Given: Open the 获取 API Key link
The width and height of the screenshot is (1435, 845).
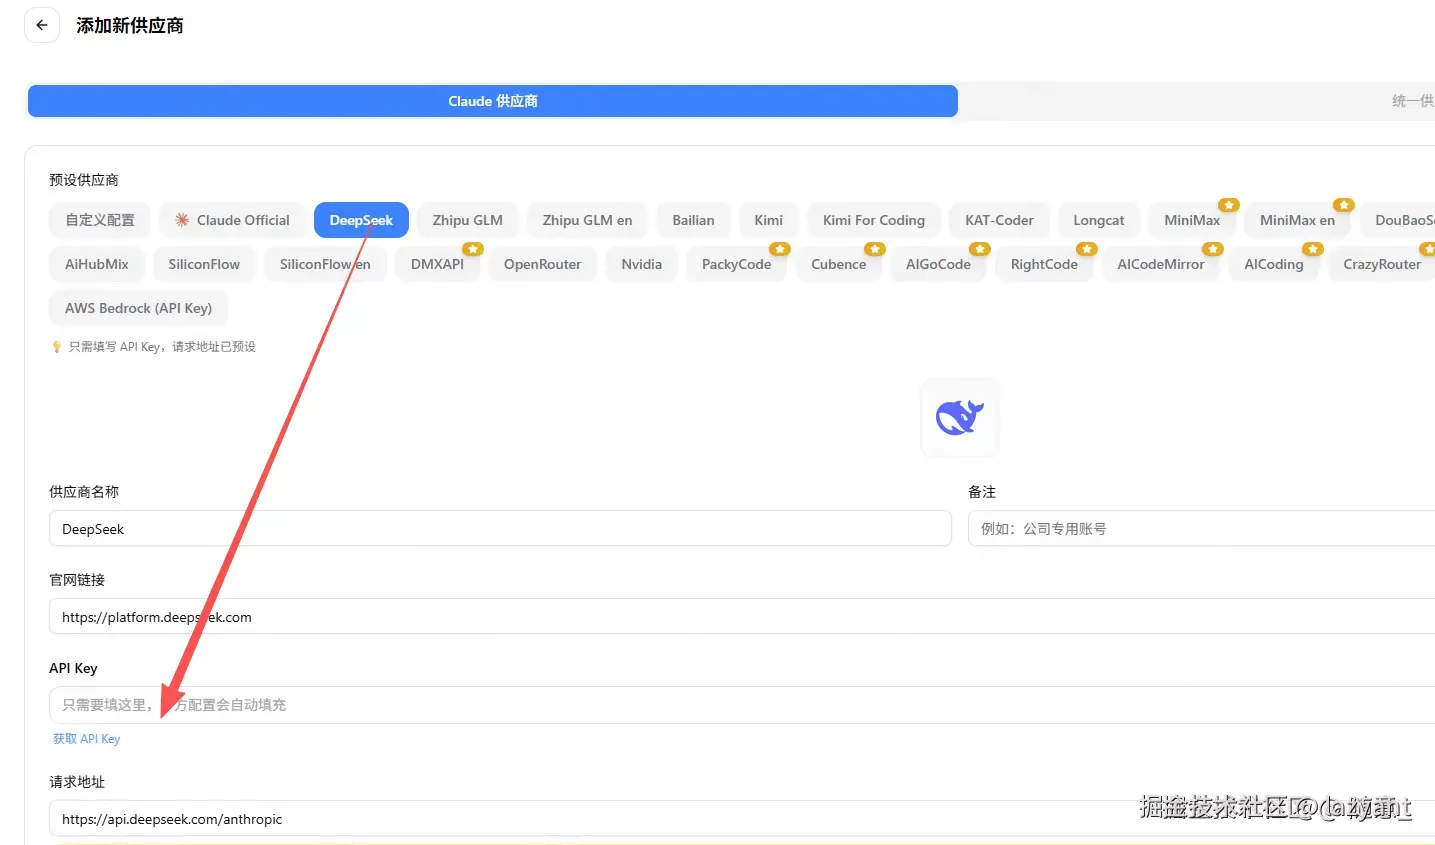Looking at the screenshot, I should tap(86, 739).
